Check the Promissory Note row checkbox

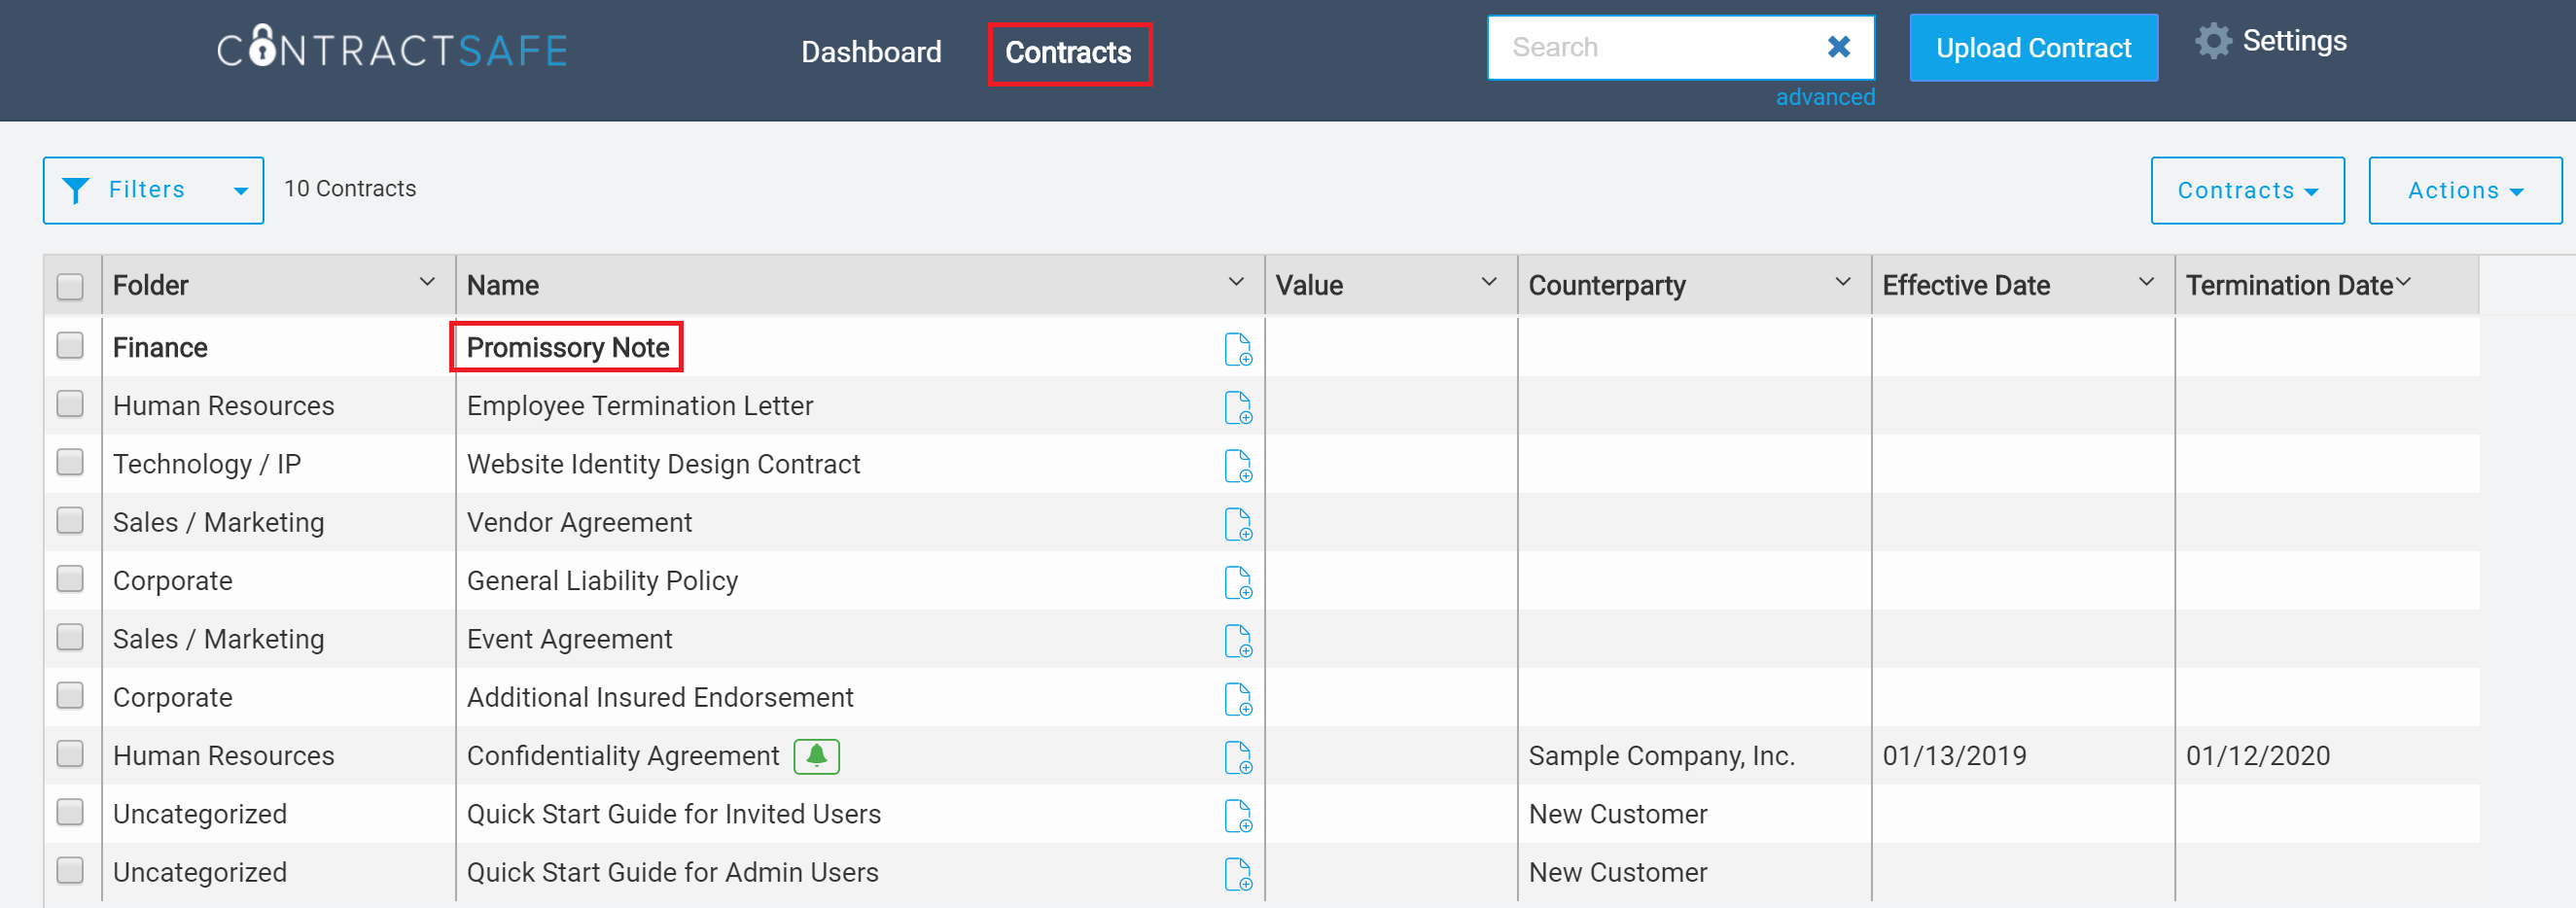[x=70, y=345]
